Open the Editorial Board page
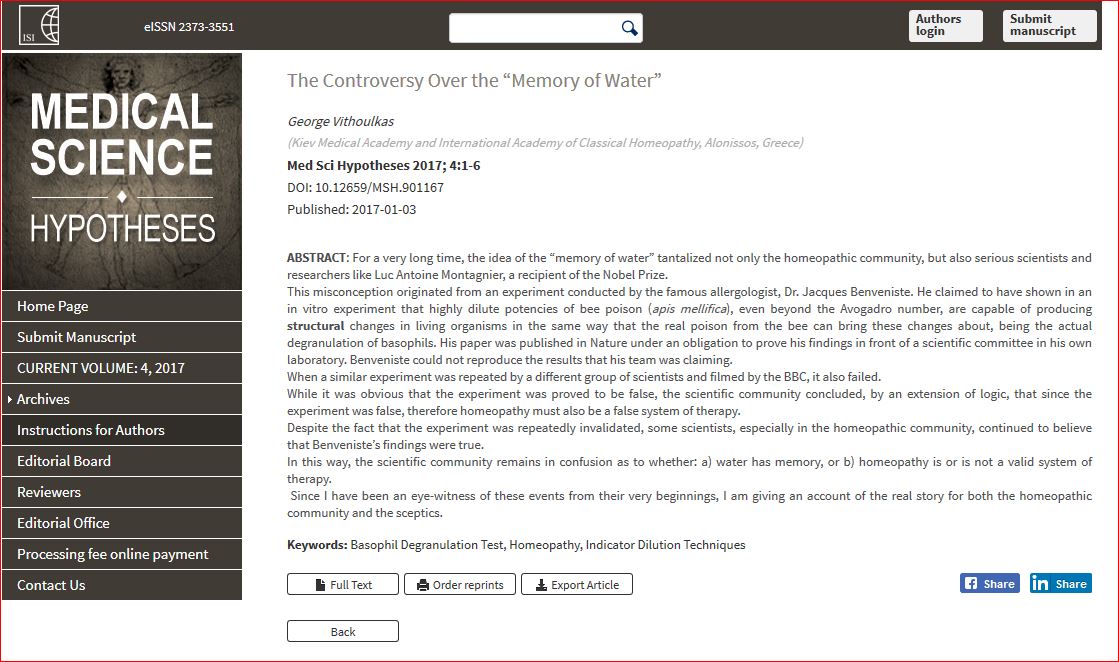Screen dimensions: 1119x662 122,461
